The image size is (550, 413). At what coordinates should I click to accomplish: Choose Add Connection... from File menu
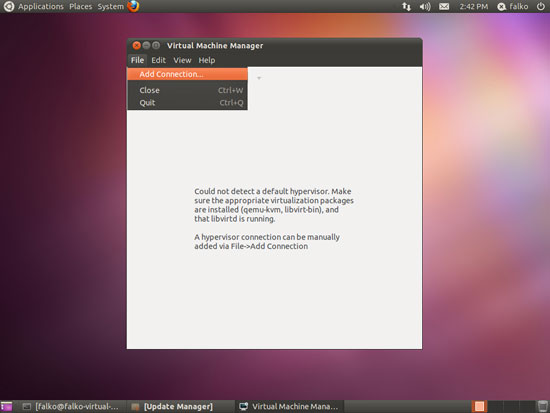tap(187, 74)
